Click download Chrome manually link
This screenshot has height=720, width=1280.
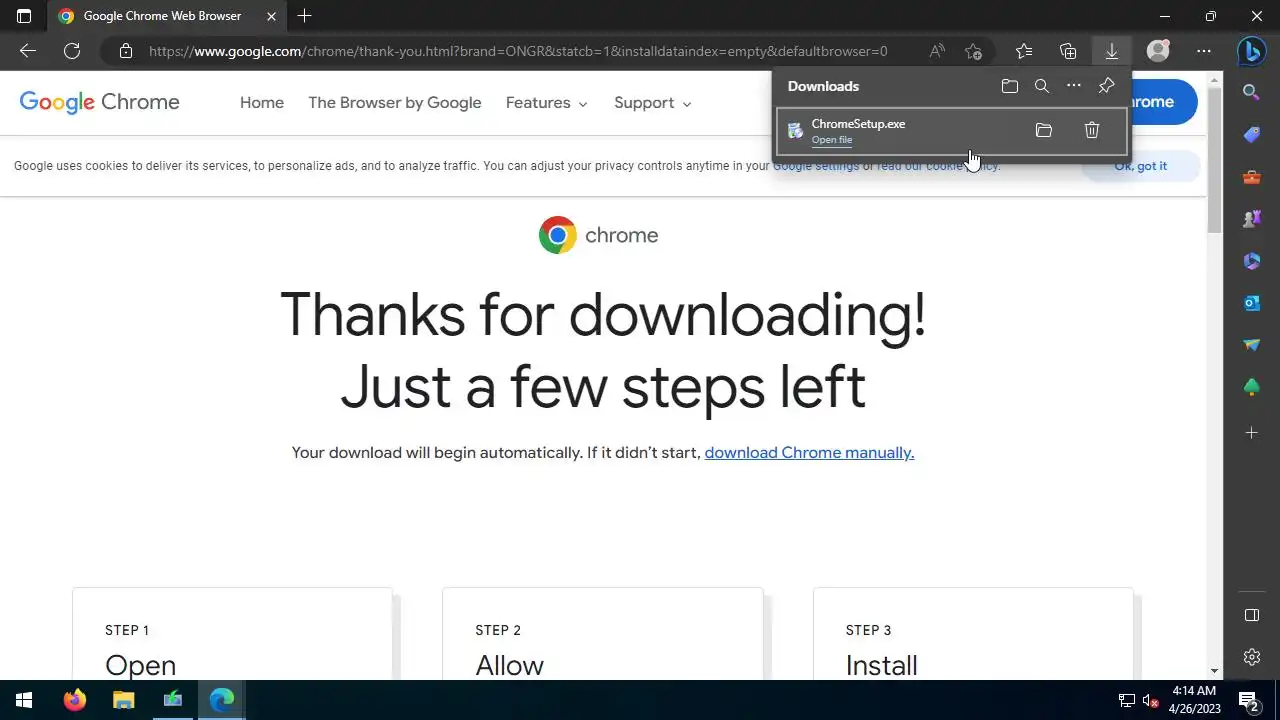(809, 453)
